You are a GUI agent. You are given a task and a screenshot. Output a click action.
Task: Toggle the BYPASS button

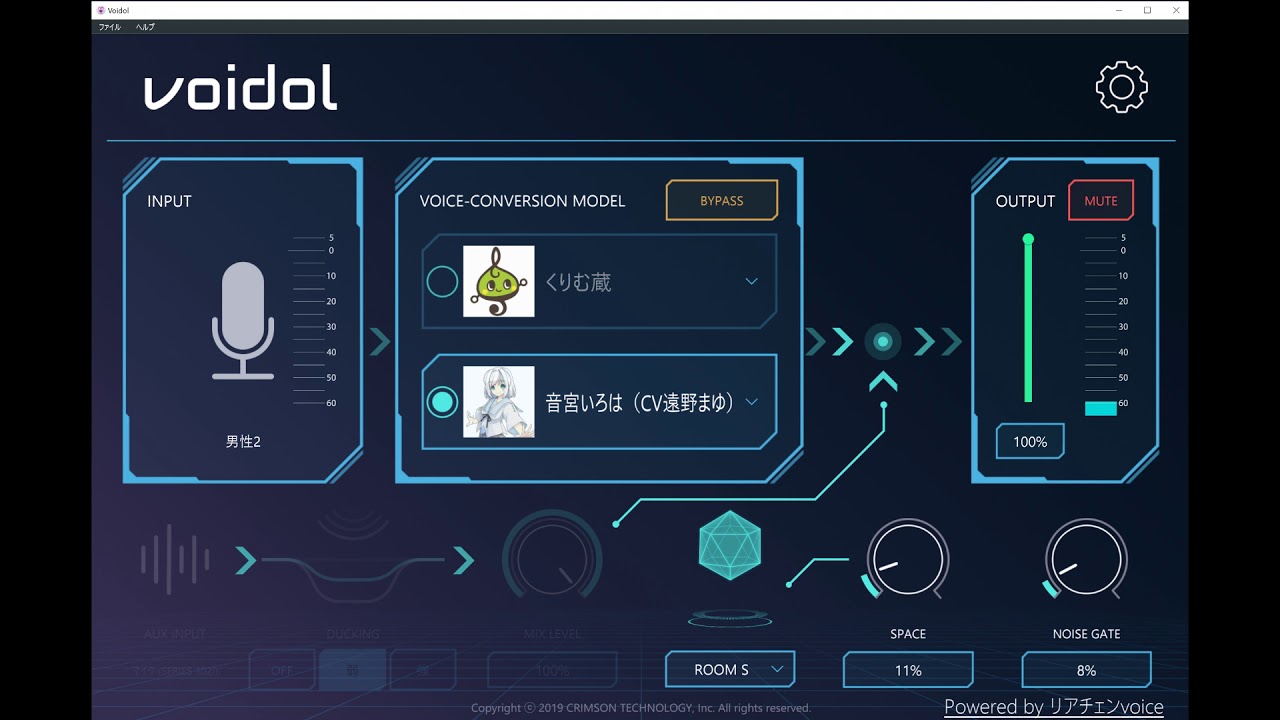[722, 200]
